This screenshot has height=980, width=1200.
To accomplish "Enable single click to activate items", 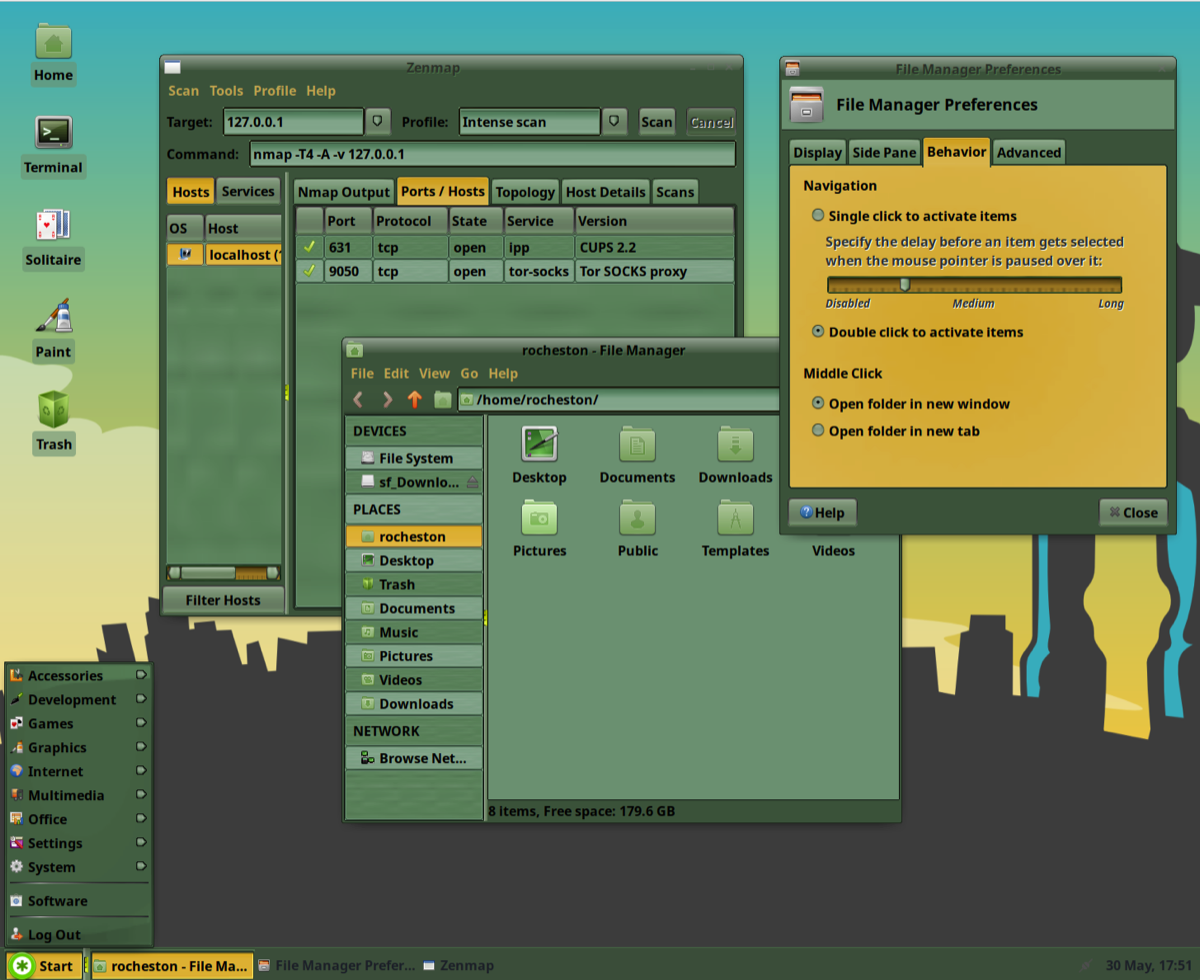I will (819, 216).
